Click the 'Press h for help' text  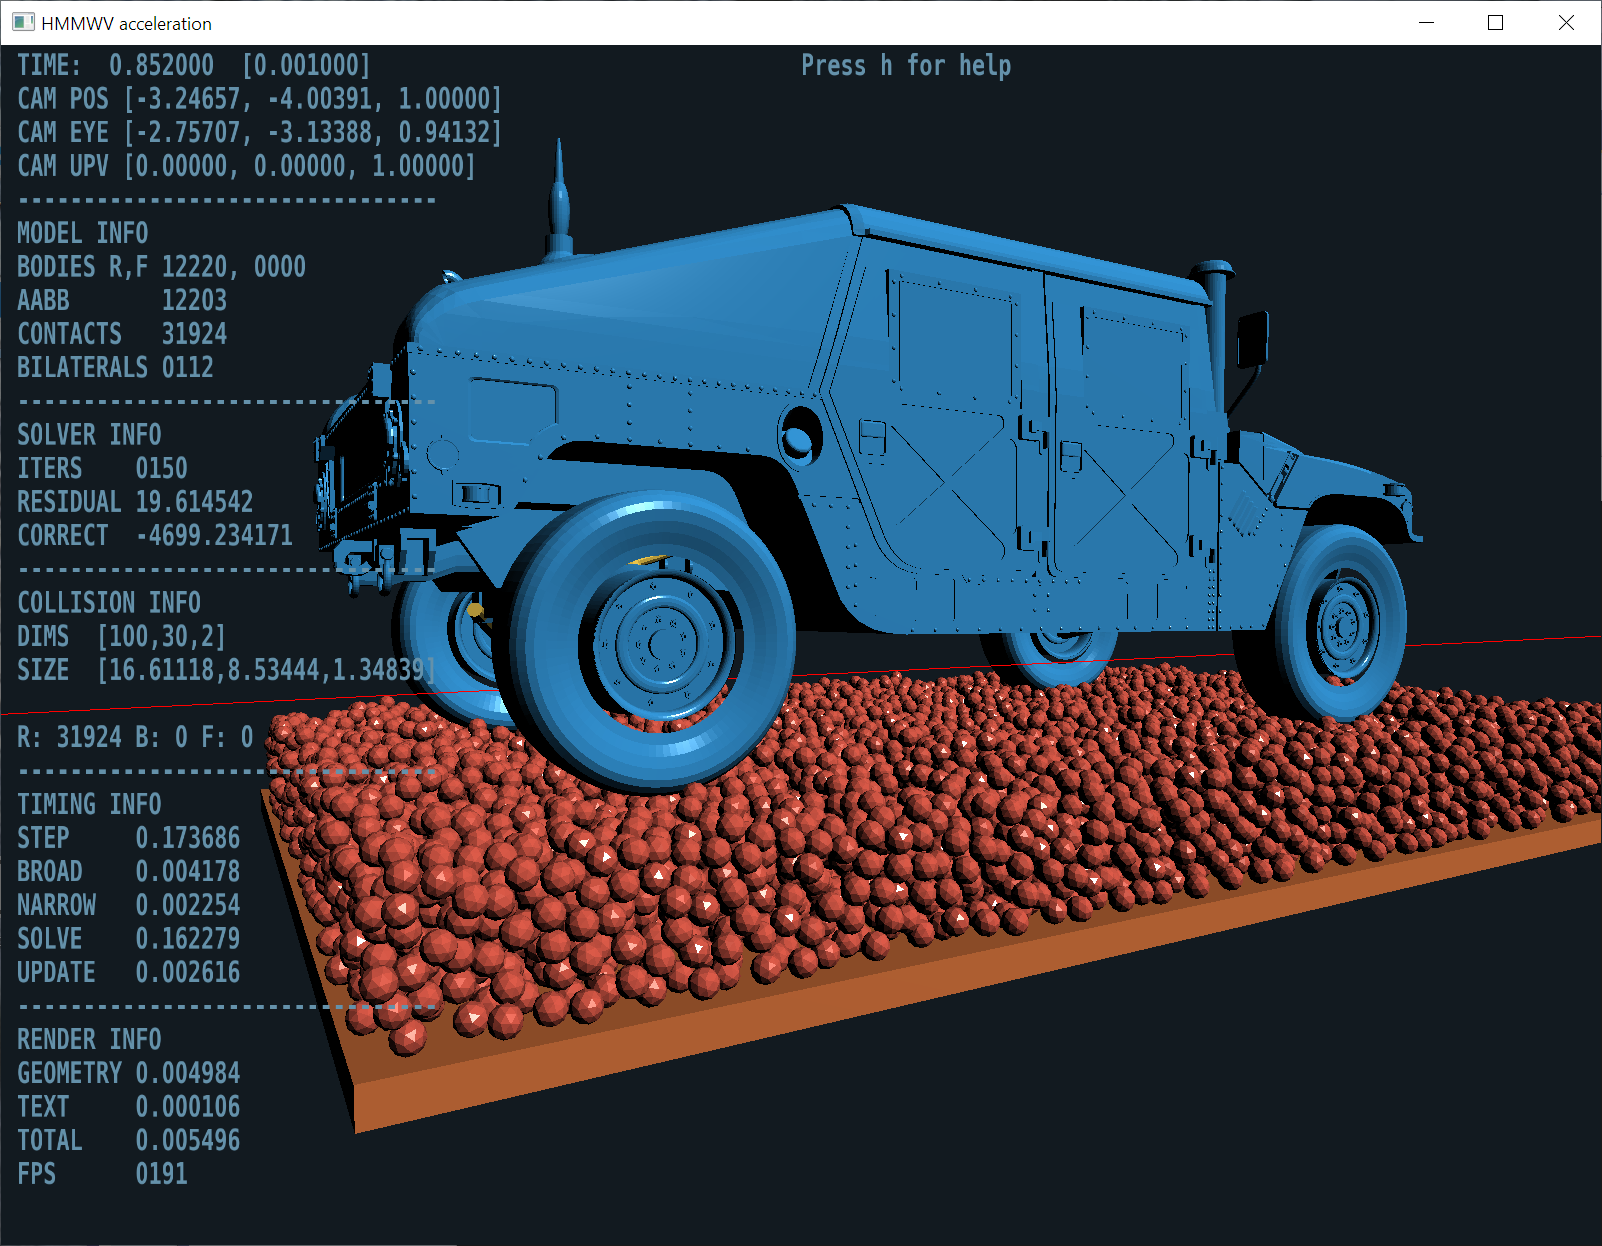pyautogui.click(x=905, y=66)
